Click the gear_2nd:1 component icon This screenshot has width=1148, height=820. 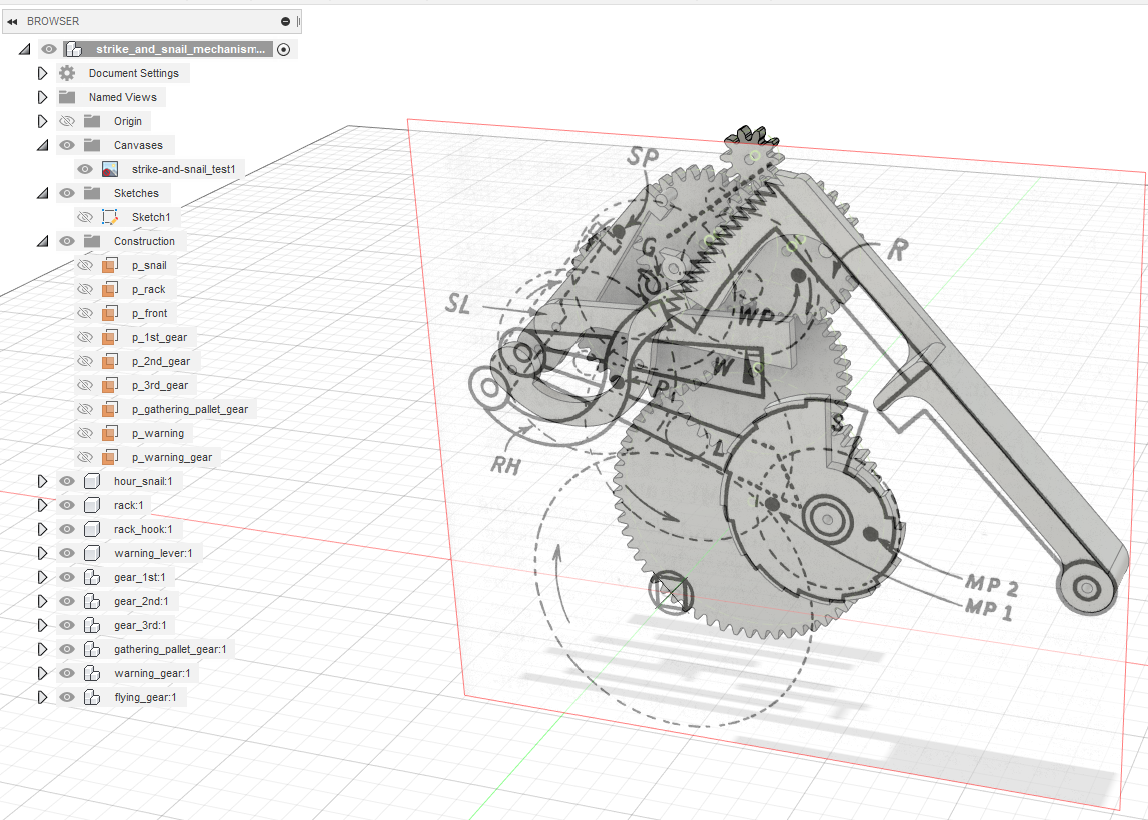pyautogui.click(x=92, y=601)
